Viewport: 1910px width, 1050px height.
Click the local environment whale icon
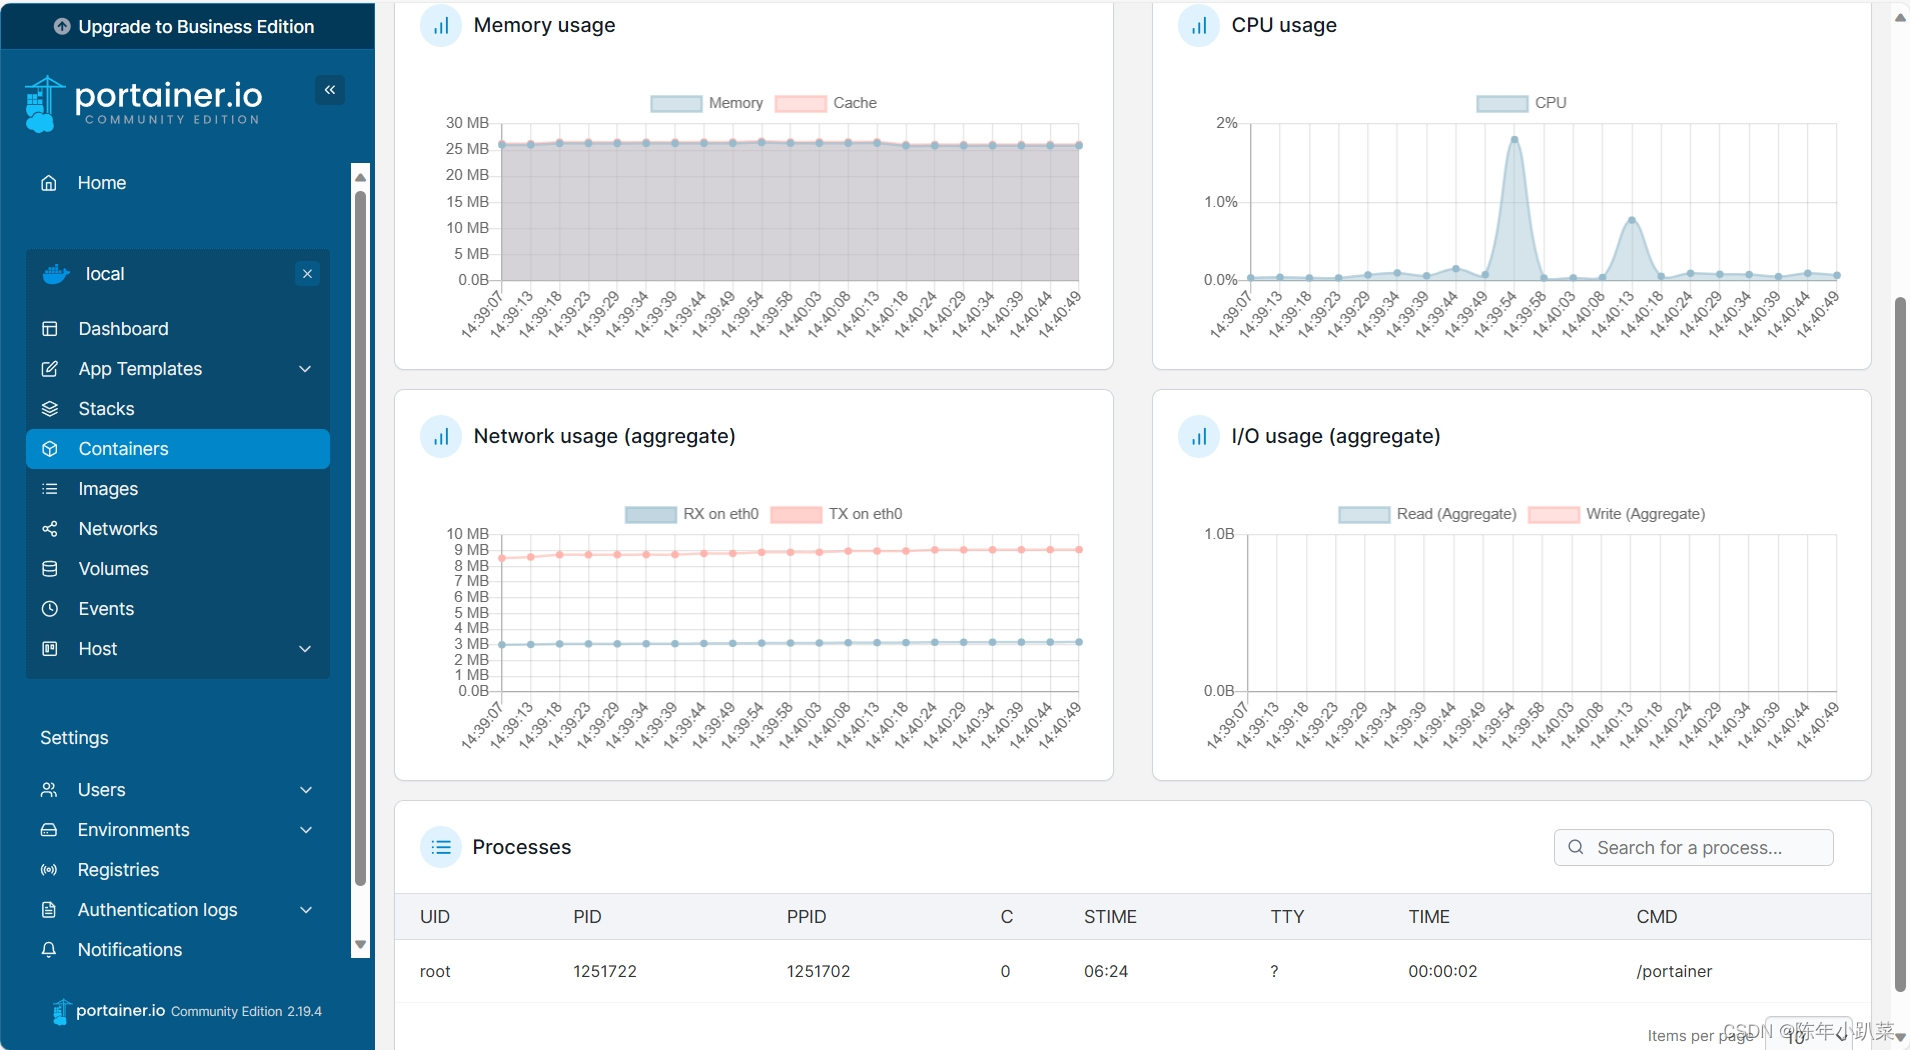56,274
